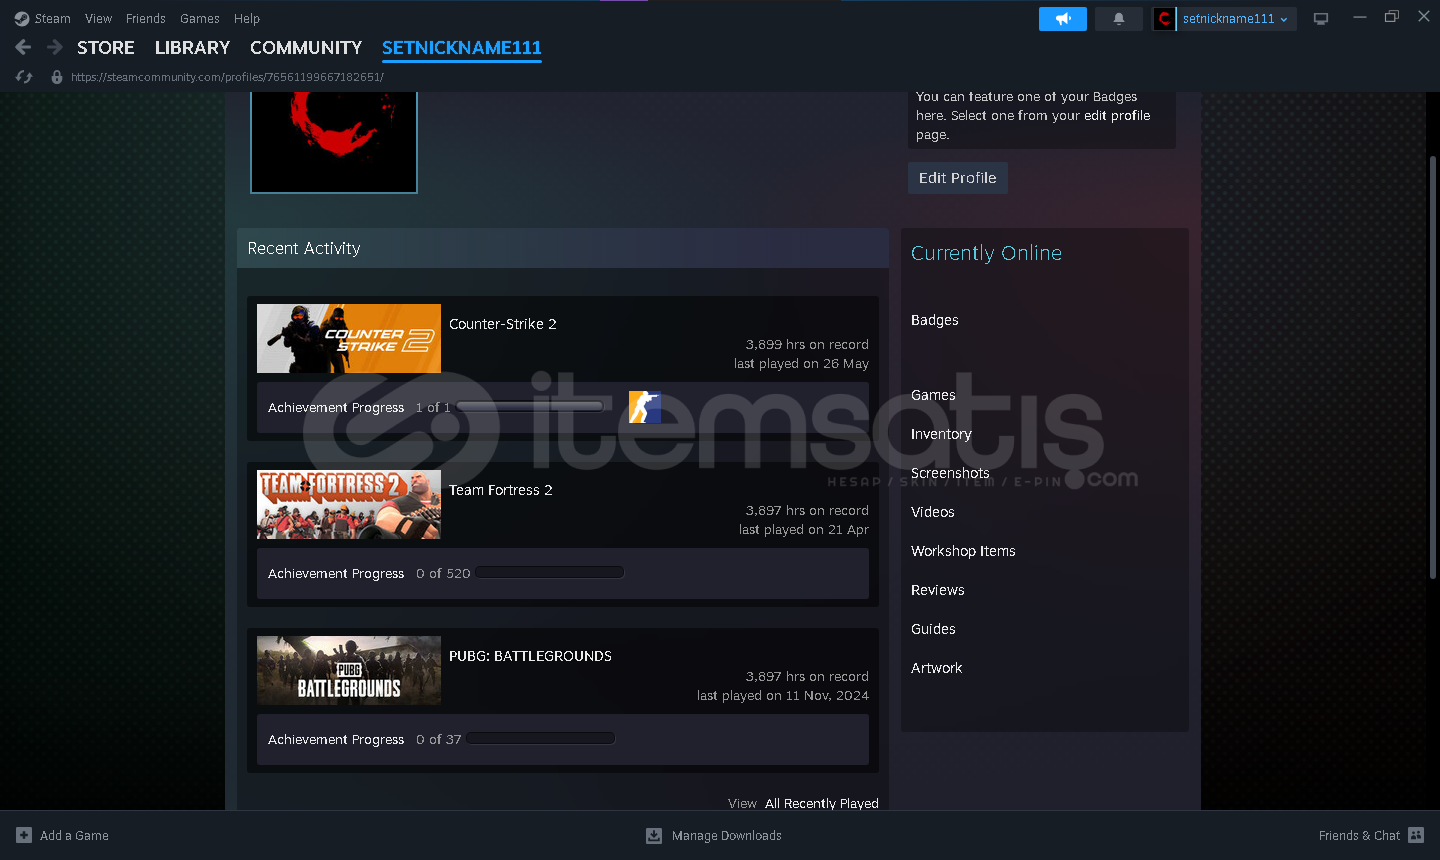Click the Manage Downloads arrow icon
The image size is (1440, 860).
tap(654, 836)
